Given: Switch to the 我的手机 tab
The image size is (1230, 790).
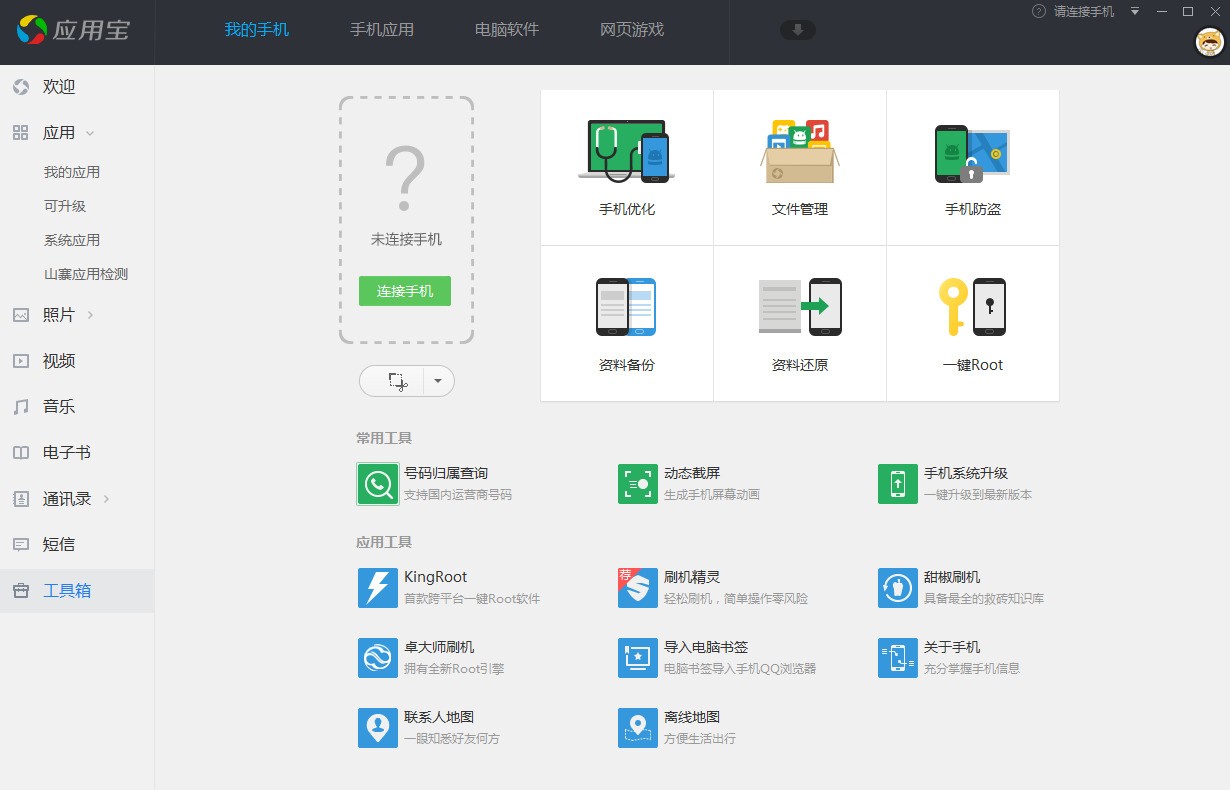Looking at the screenshot, I should tap(257, 30).
